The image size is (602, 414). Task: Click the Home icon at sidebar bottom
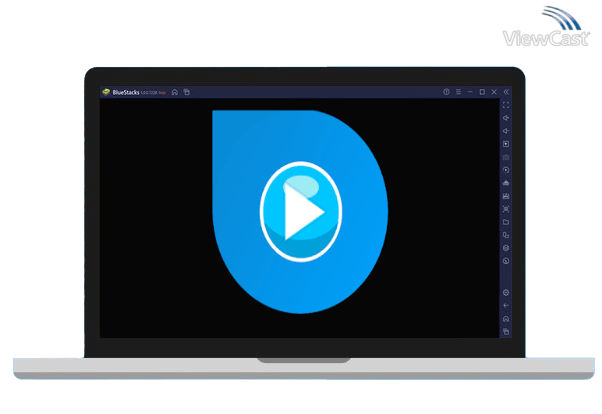pos(506,319)
